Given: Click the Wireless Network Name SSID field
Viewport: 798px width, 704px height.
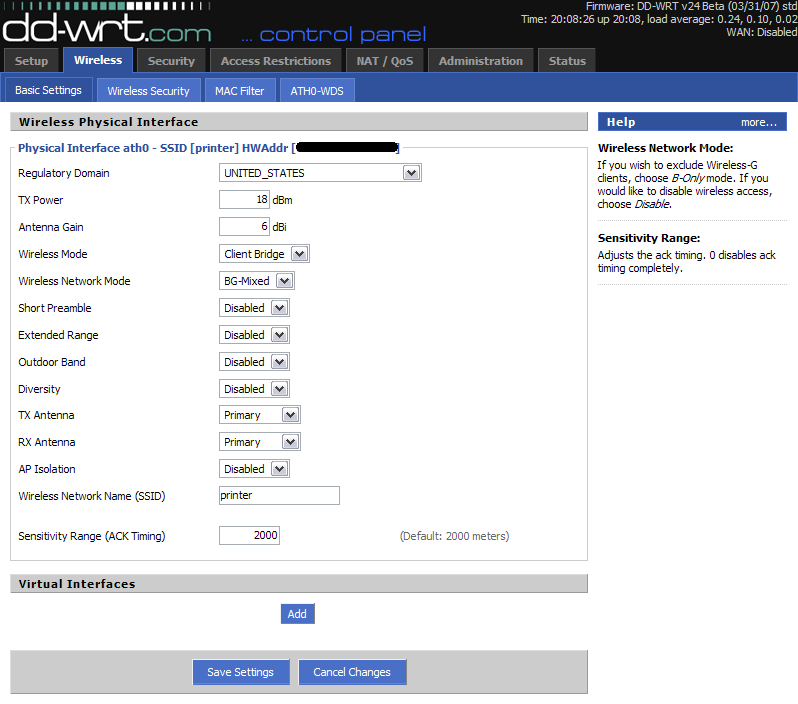Looking at the screenshot, I should [x=279, y=495].
